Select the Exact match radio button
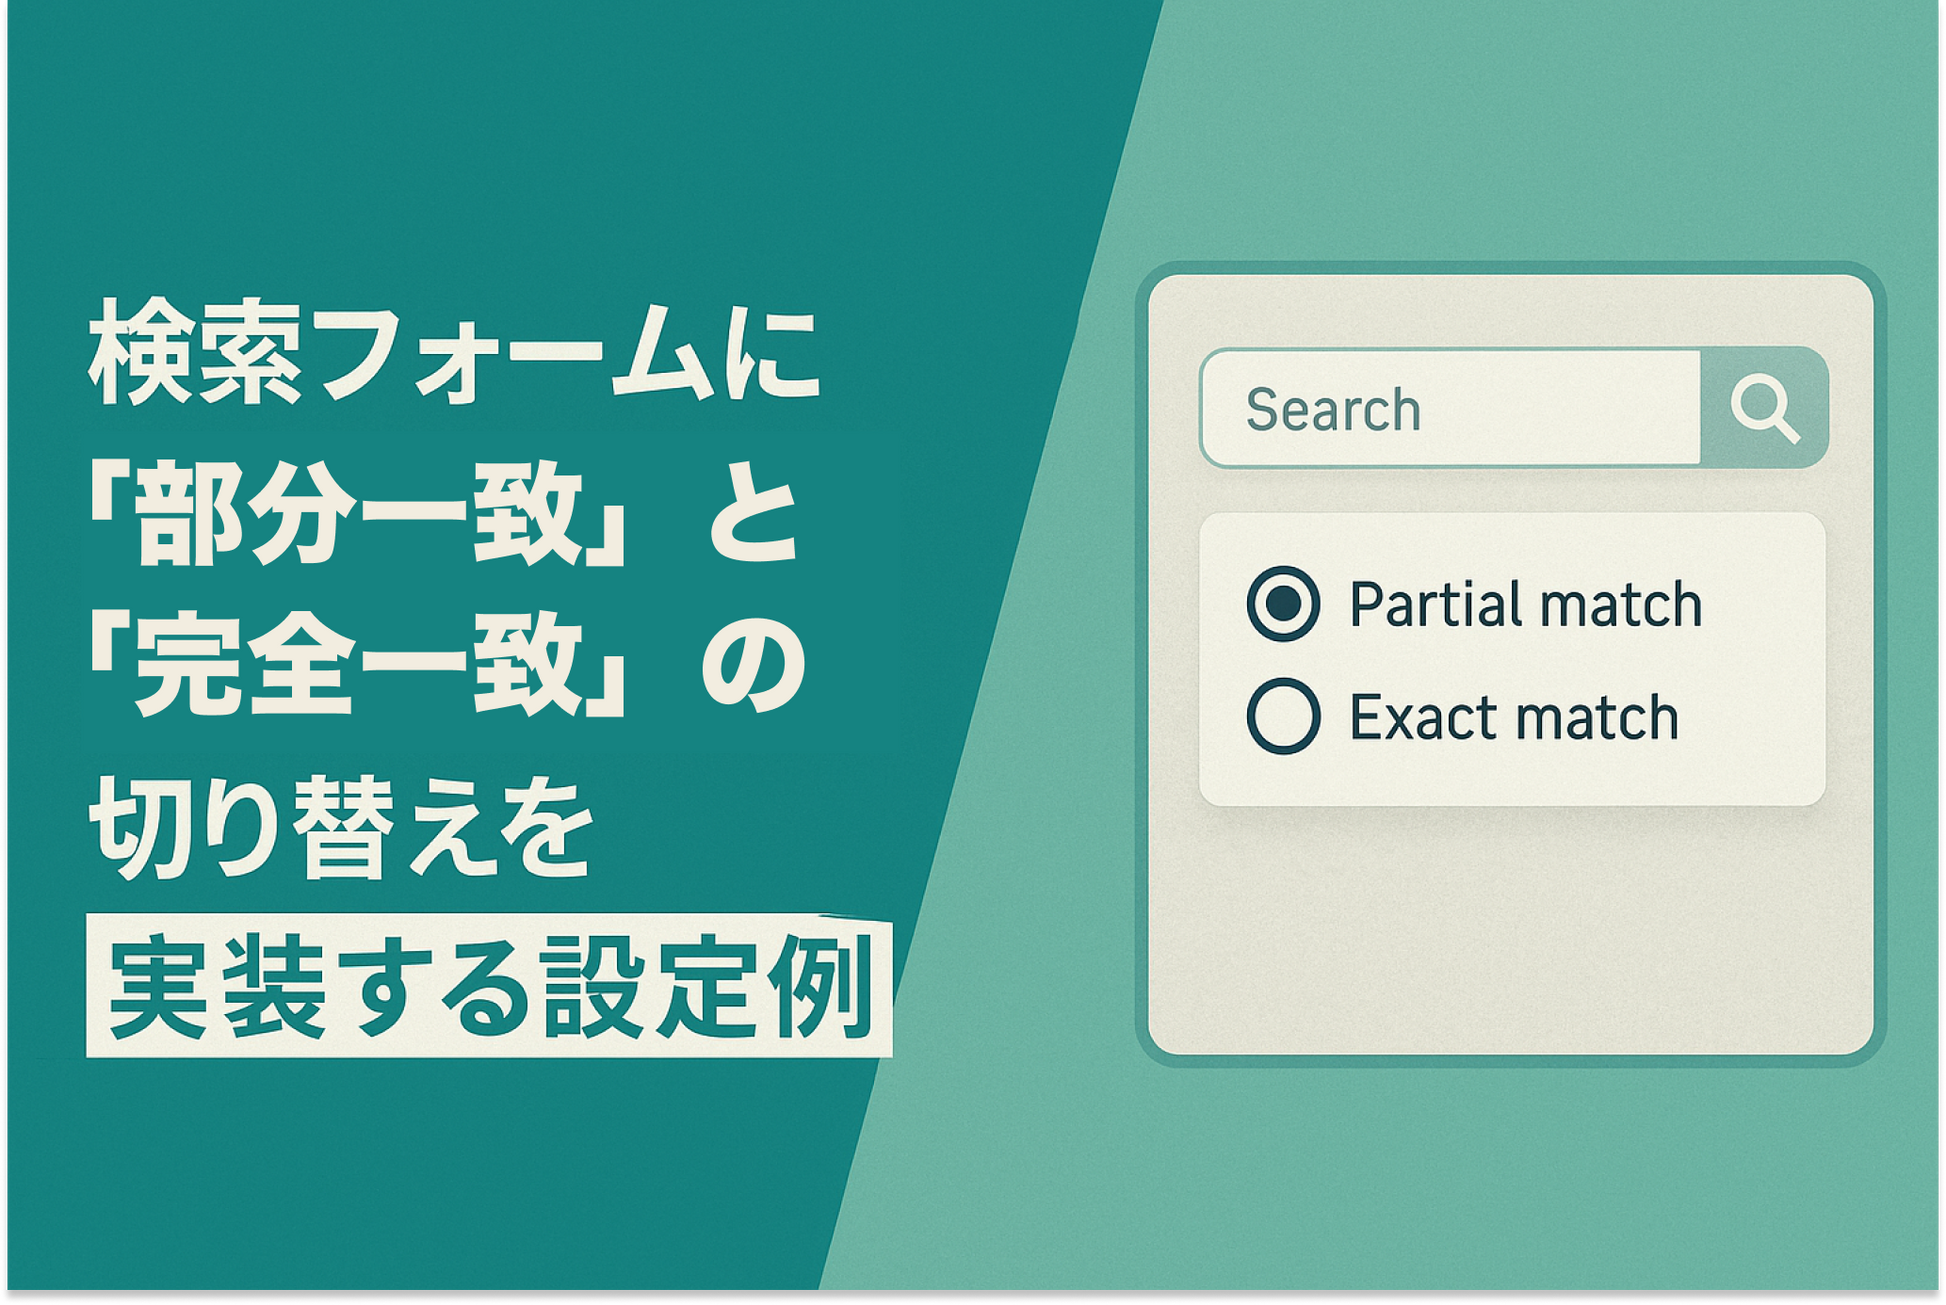Image resolution: width=1946 pixels, height=1305 pixels. click(x=1283, y=716)
